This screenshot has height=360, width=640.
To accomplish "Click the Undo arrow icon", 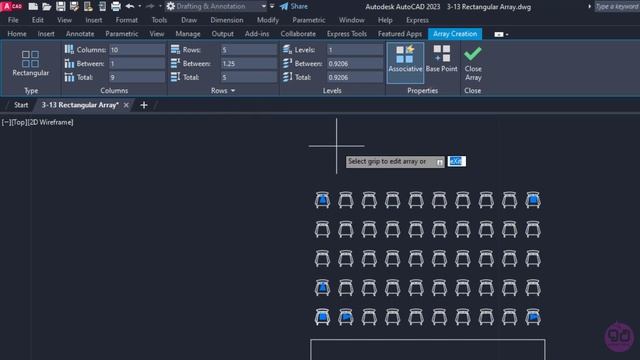I will point(130,6).
